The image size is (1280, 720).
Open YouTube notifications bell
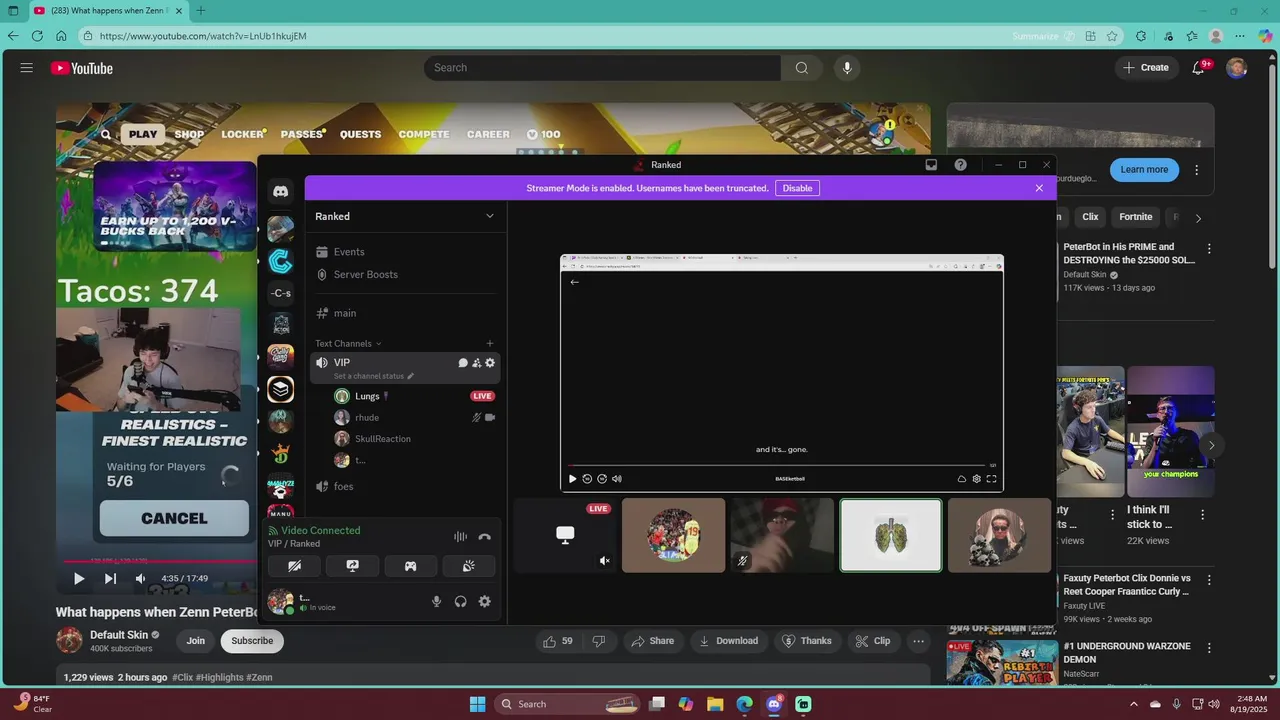[1199, 68]
